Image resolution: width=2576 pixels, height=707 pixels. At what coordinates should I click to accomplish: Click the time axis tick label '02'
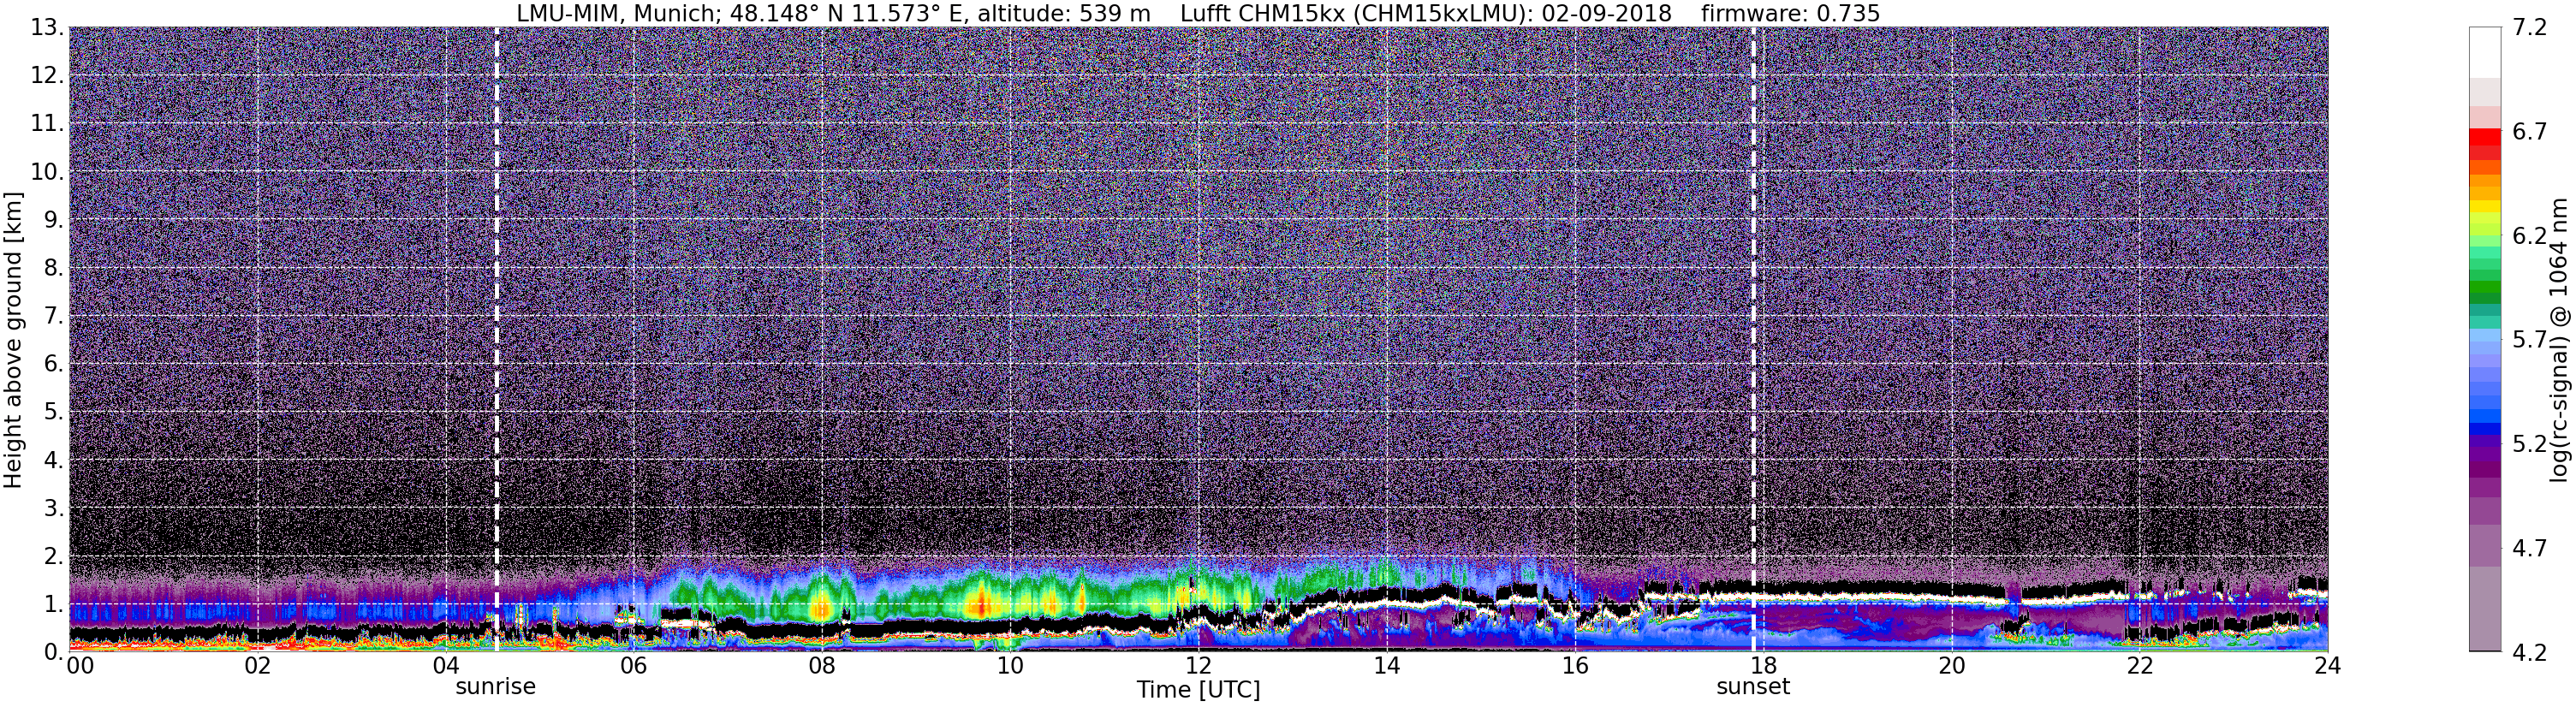(x=258, y=666)
